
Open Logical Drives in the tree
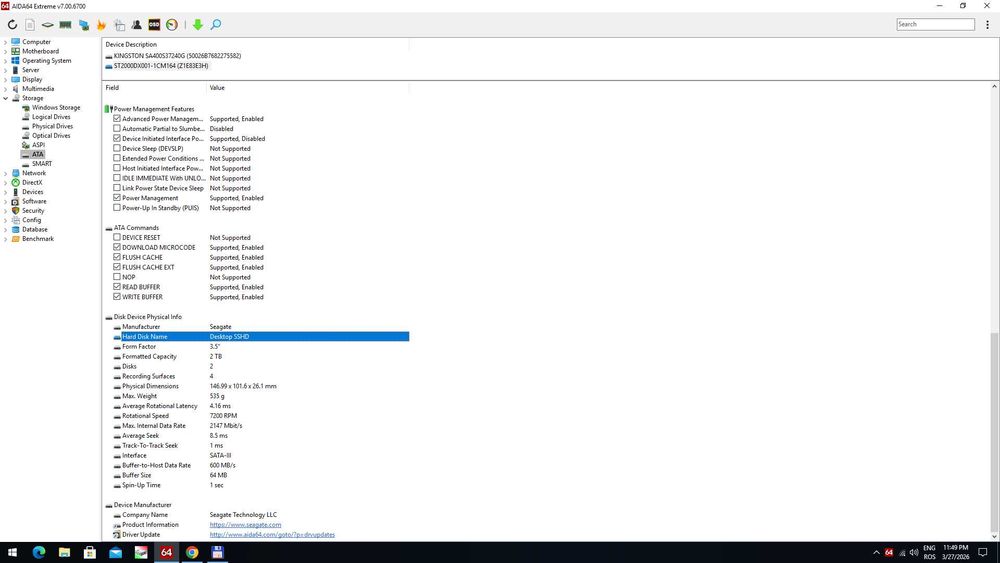point(51,117)
